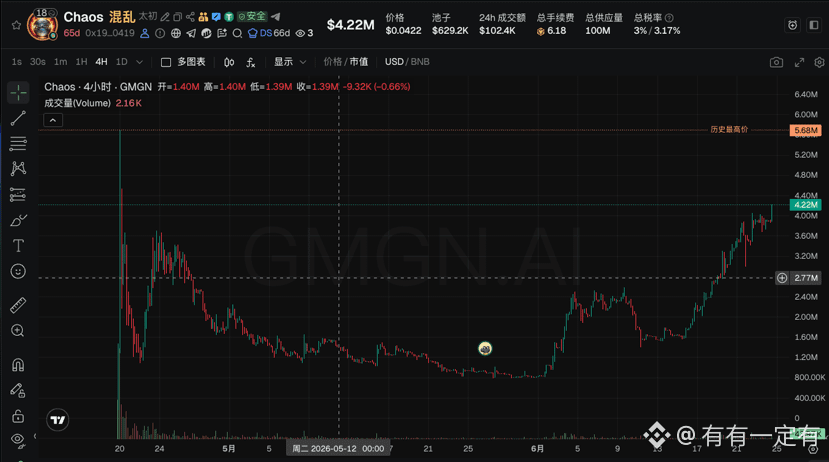This screenshot has height=462, width=829.
Task: Open the yellow community group icon
Action: click(x=203, y=17)
